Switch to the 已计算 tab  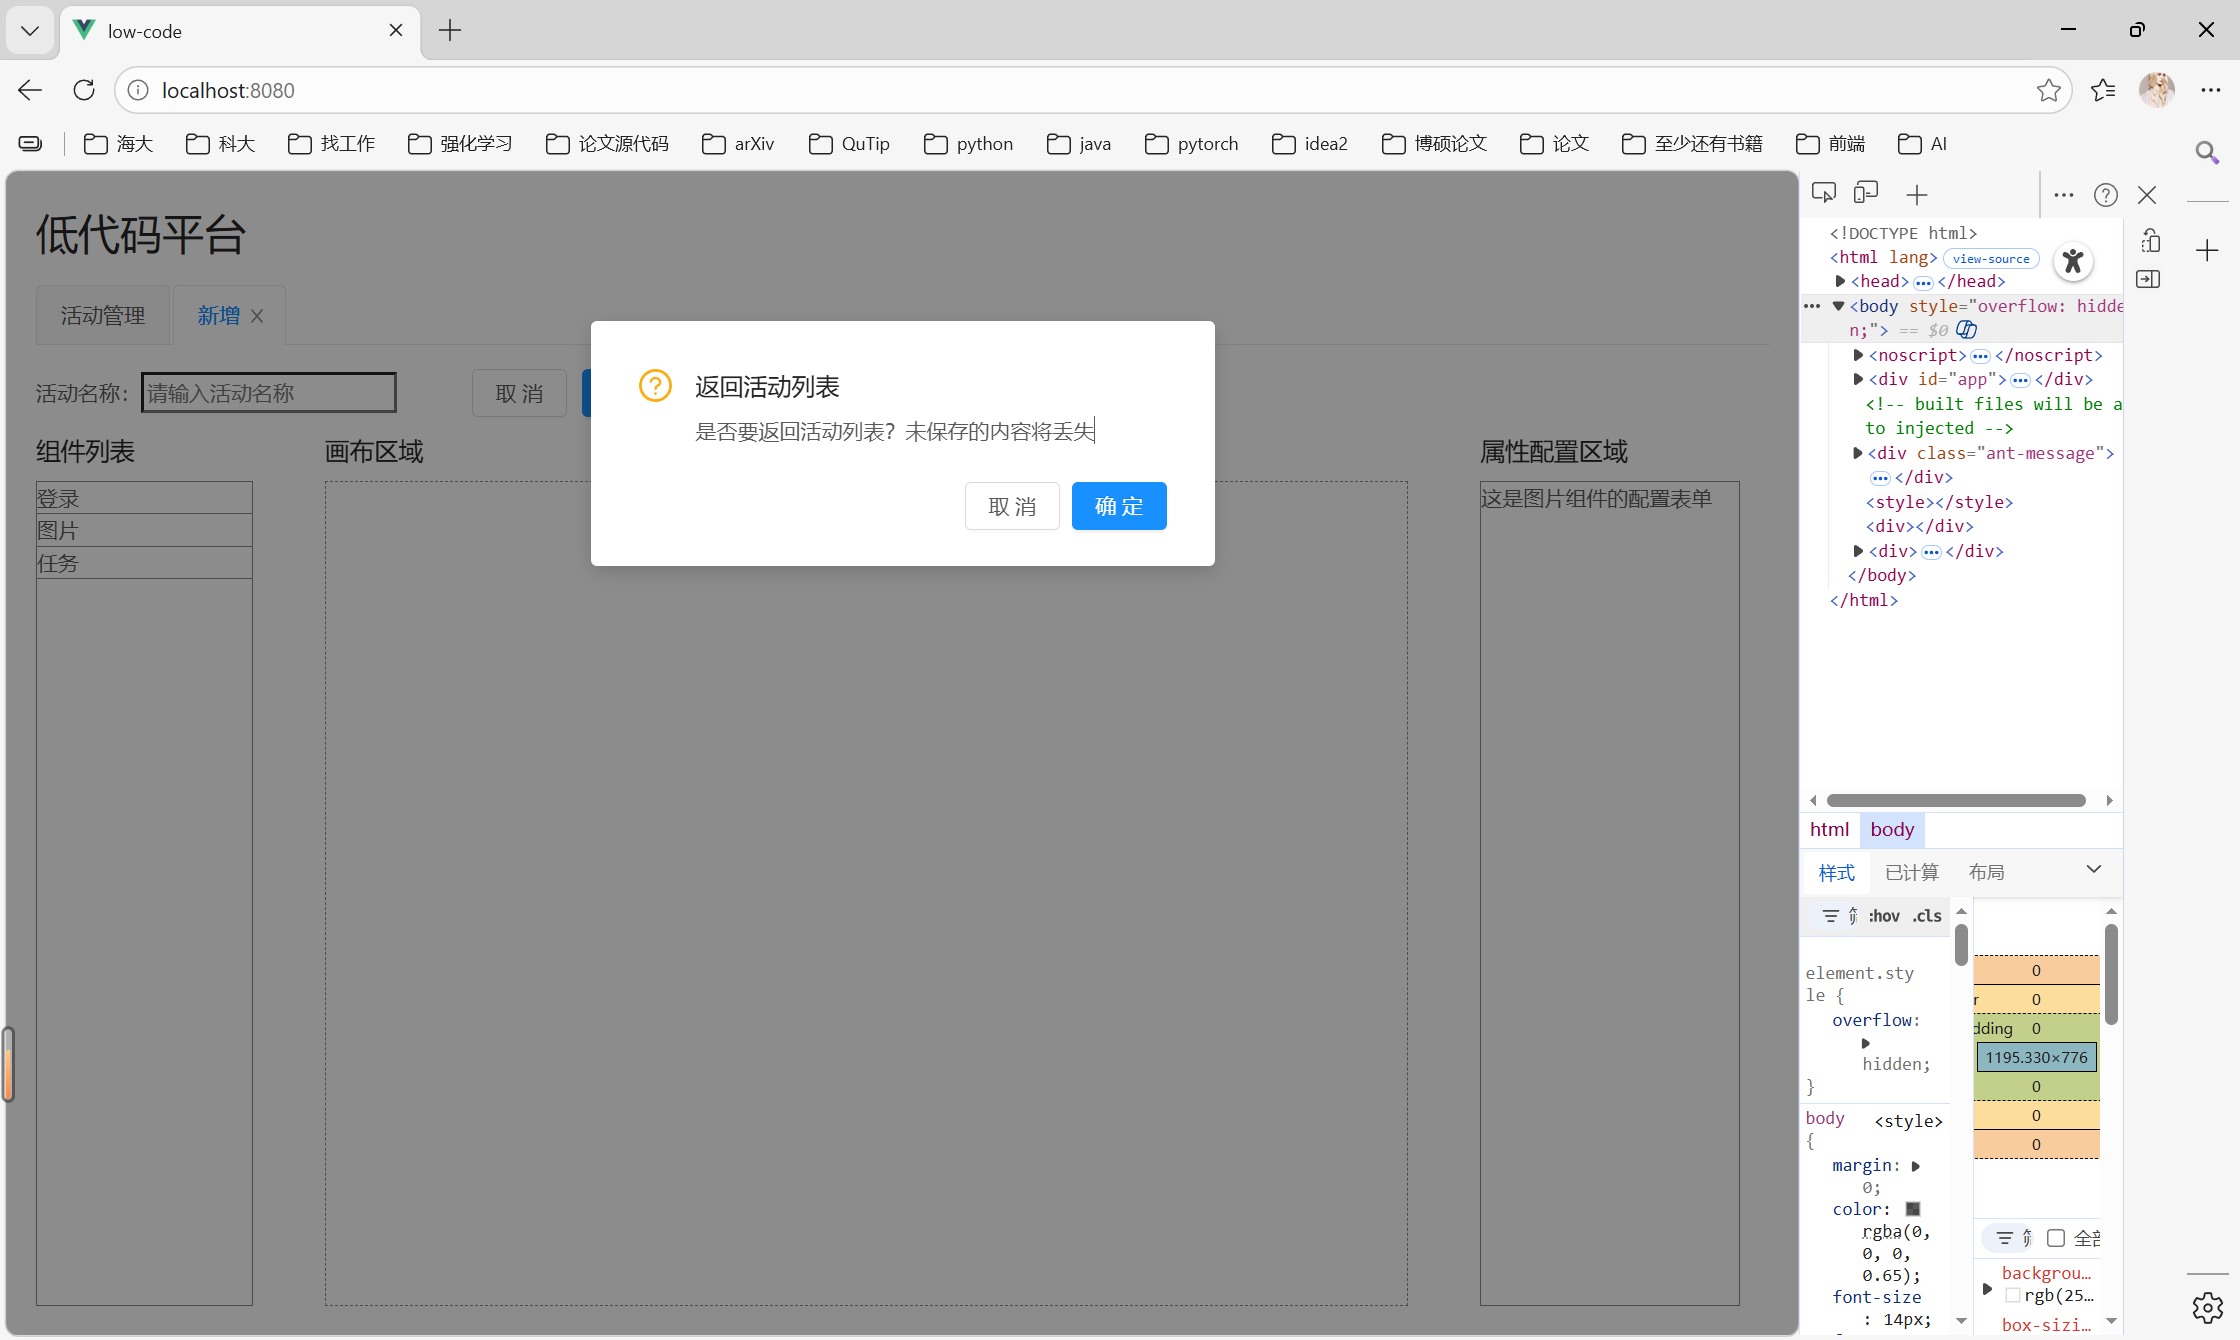coord(1911,873)
